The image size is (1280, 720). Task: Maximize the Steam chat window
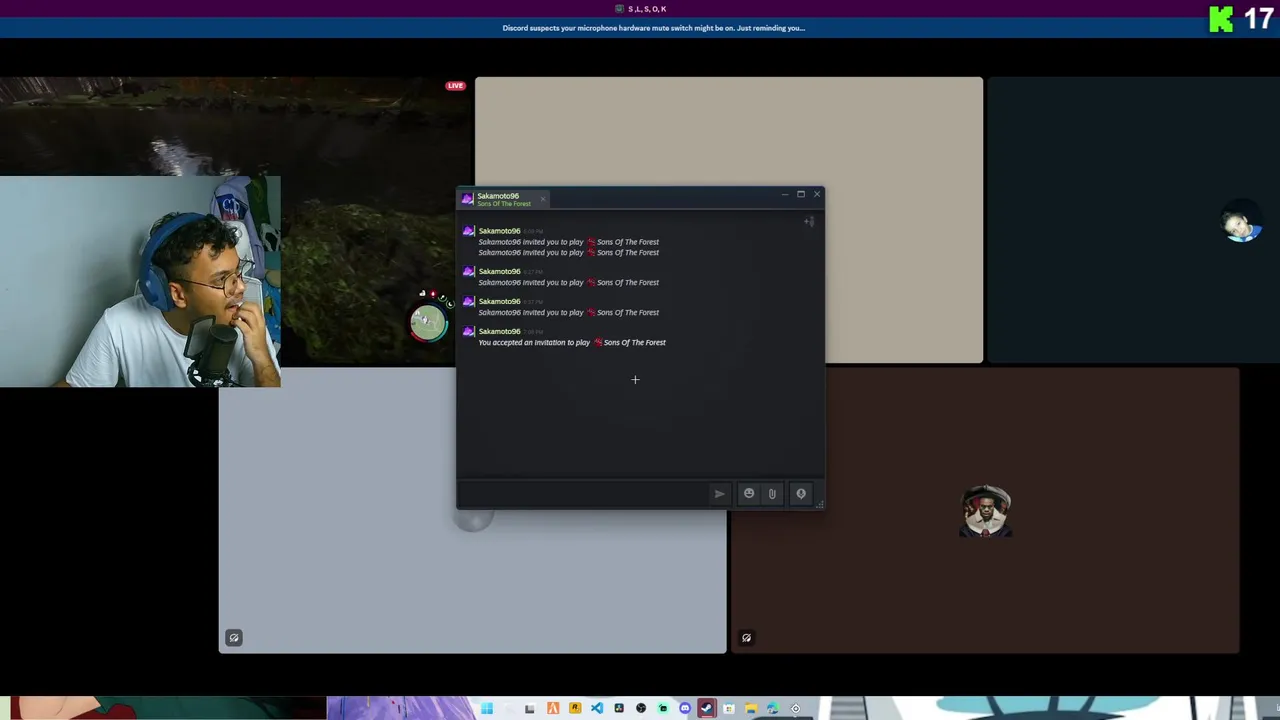coord(801,194)
